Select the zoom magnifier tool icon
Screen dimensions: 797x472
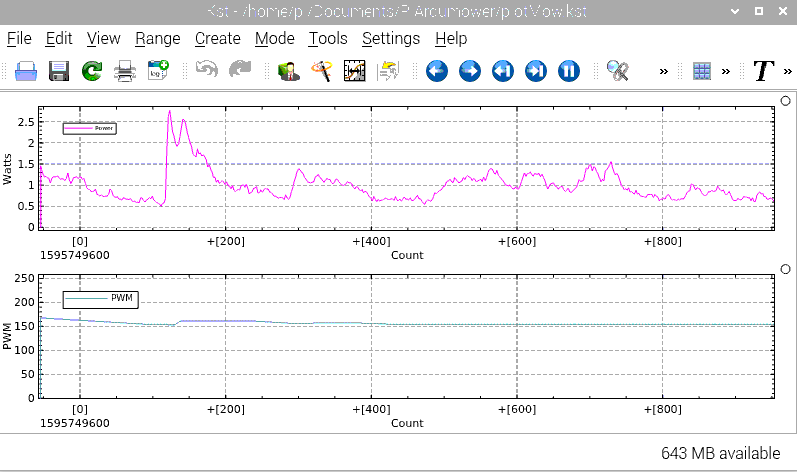[618, 71]
